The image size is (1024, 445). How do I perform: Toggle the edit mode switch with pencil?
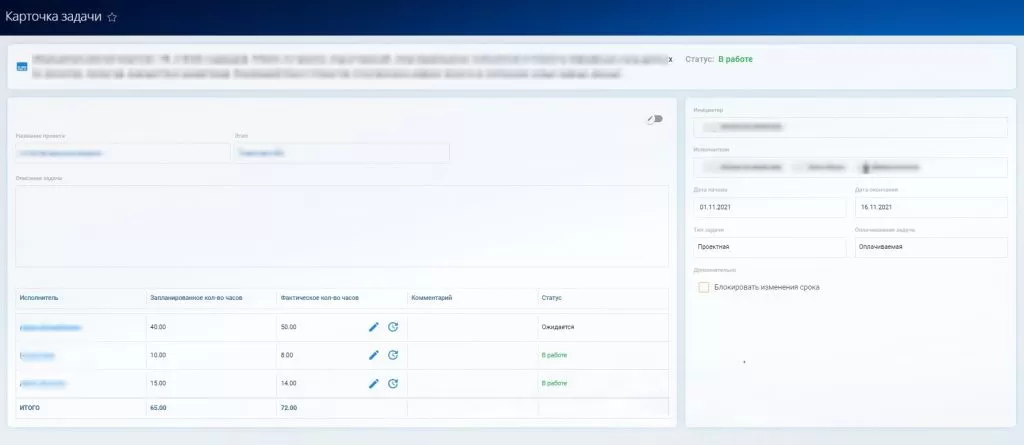point(654,119)
